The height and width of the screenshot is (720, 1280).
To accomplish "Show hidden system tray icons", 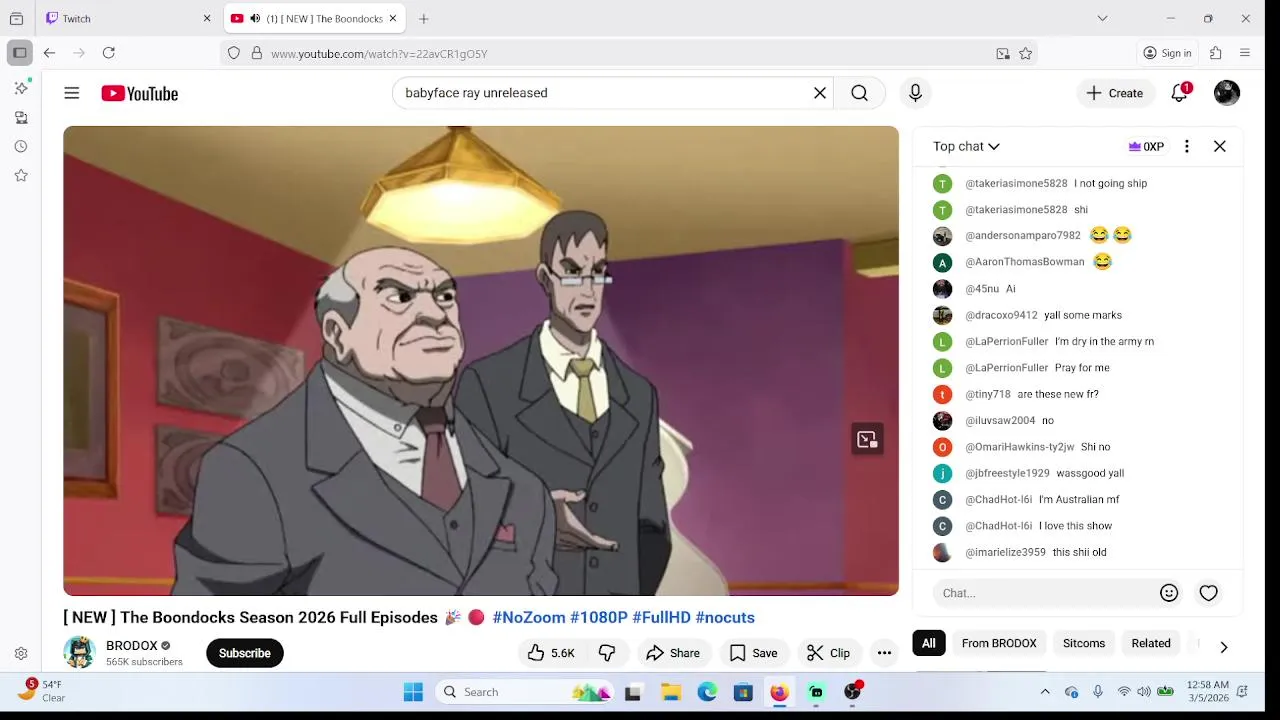I will (1045, 692).
